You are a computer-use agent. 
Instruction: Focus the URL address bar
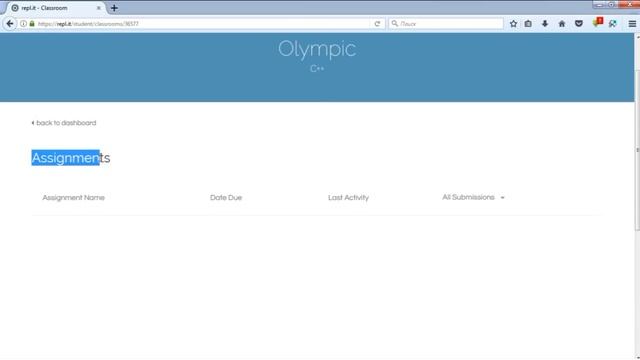200,24
